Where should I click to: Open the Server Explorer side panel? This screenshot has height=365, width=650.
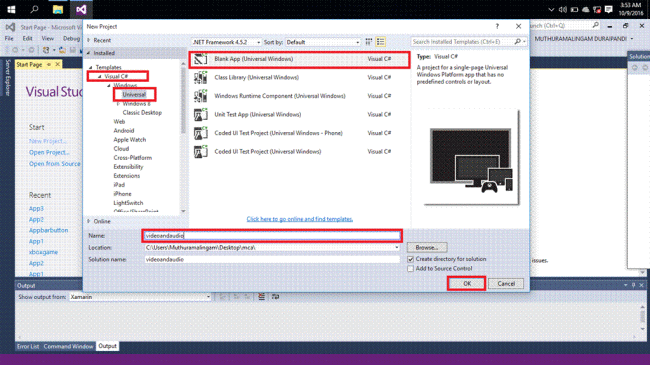pos(7,78)
